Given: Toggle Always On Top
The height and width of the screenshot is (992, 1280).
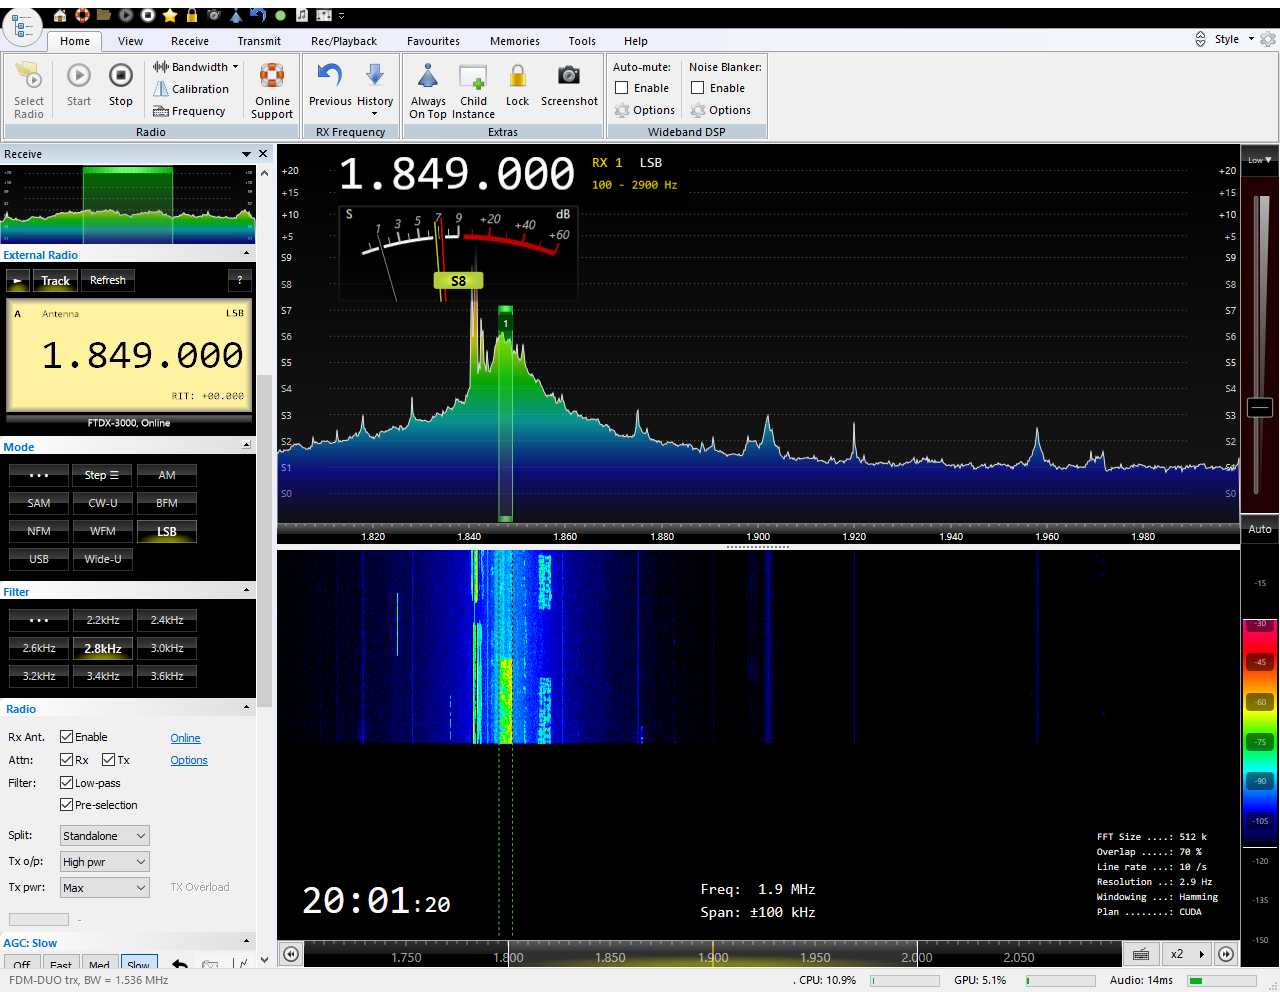Looking at the screenshot, I should click(428, 77).
